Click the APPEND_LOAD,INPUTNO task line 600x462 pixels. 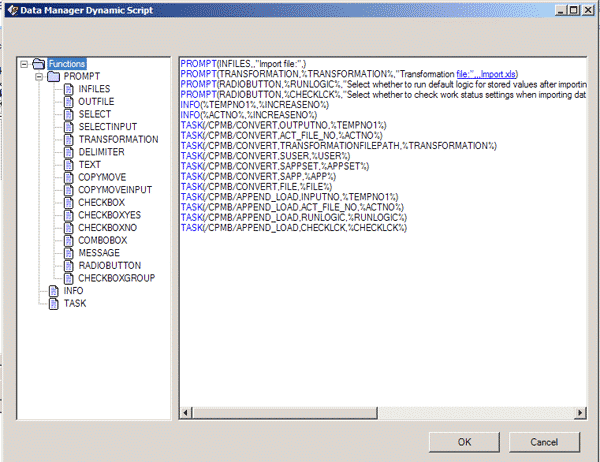click(289, 197)
